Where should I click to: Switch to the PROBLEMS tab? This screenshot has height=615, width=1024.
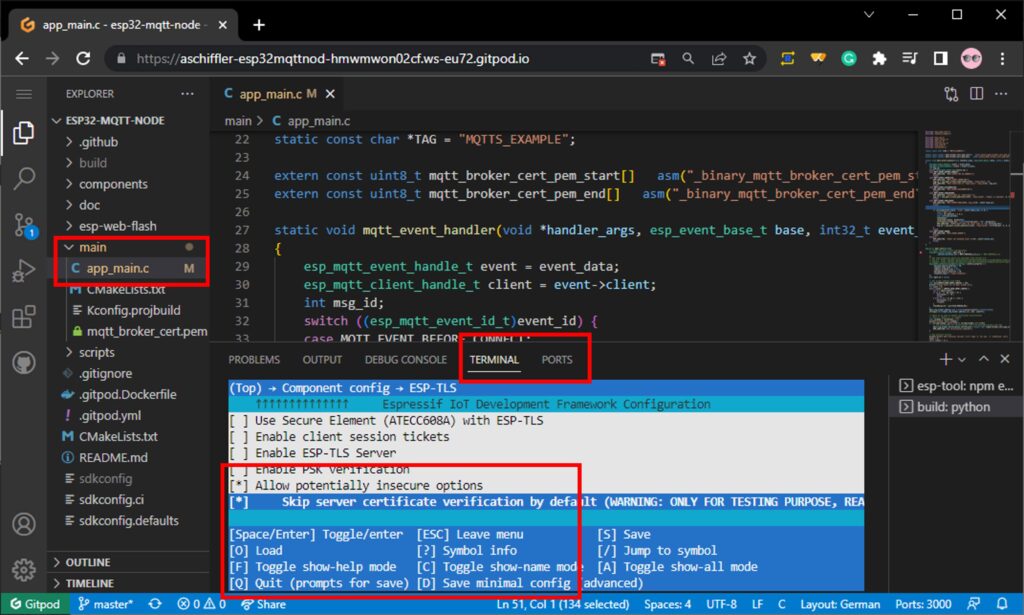[x=253, y=359]
